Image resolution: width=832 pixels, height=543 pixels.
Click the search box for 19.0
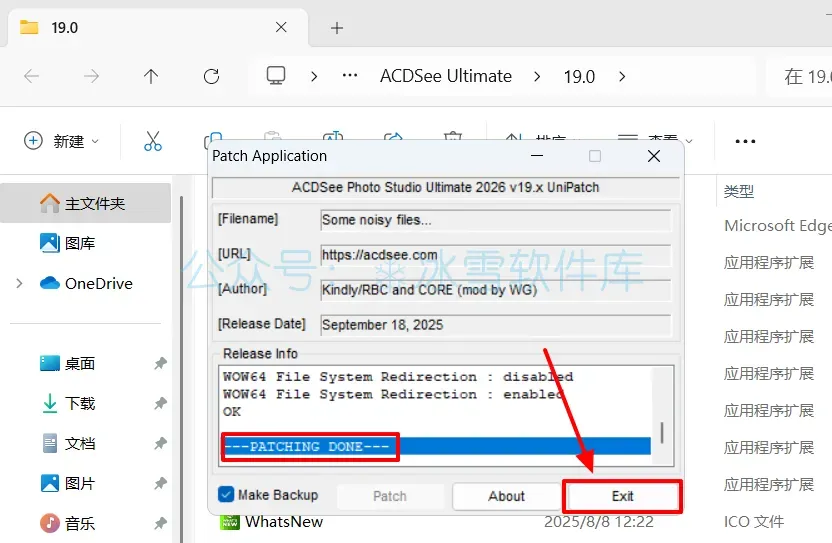799,76
